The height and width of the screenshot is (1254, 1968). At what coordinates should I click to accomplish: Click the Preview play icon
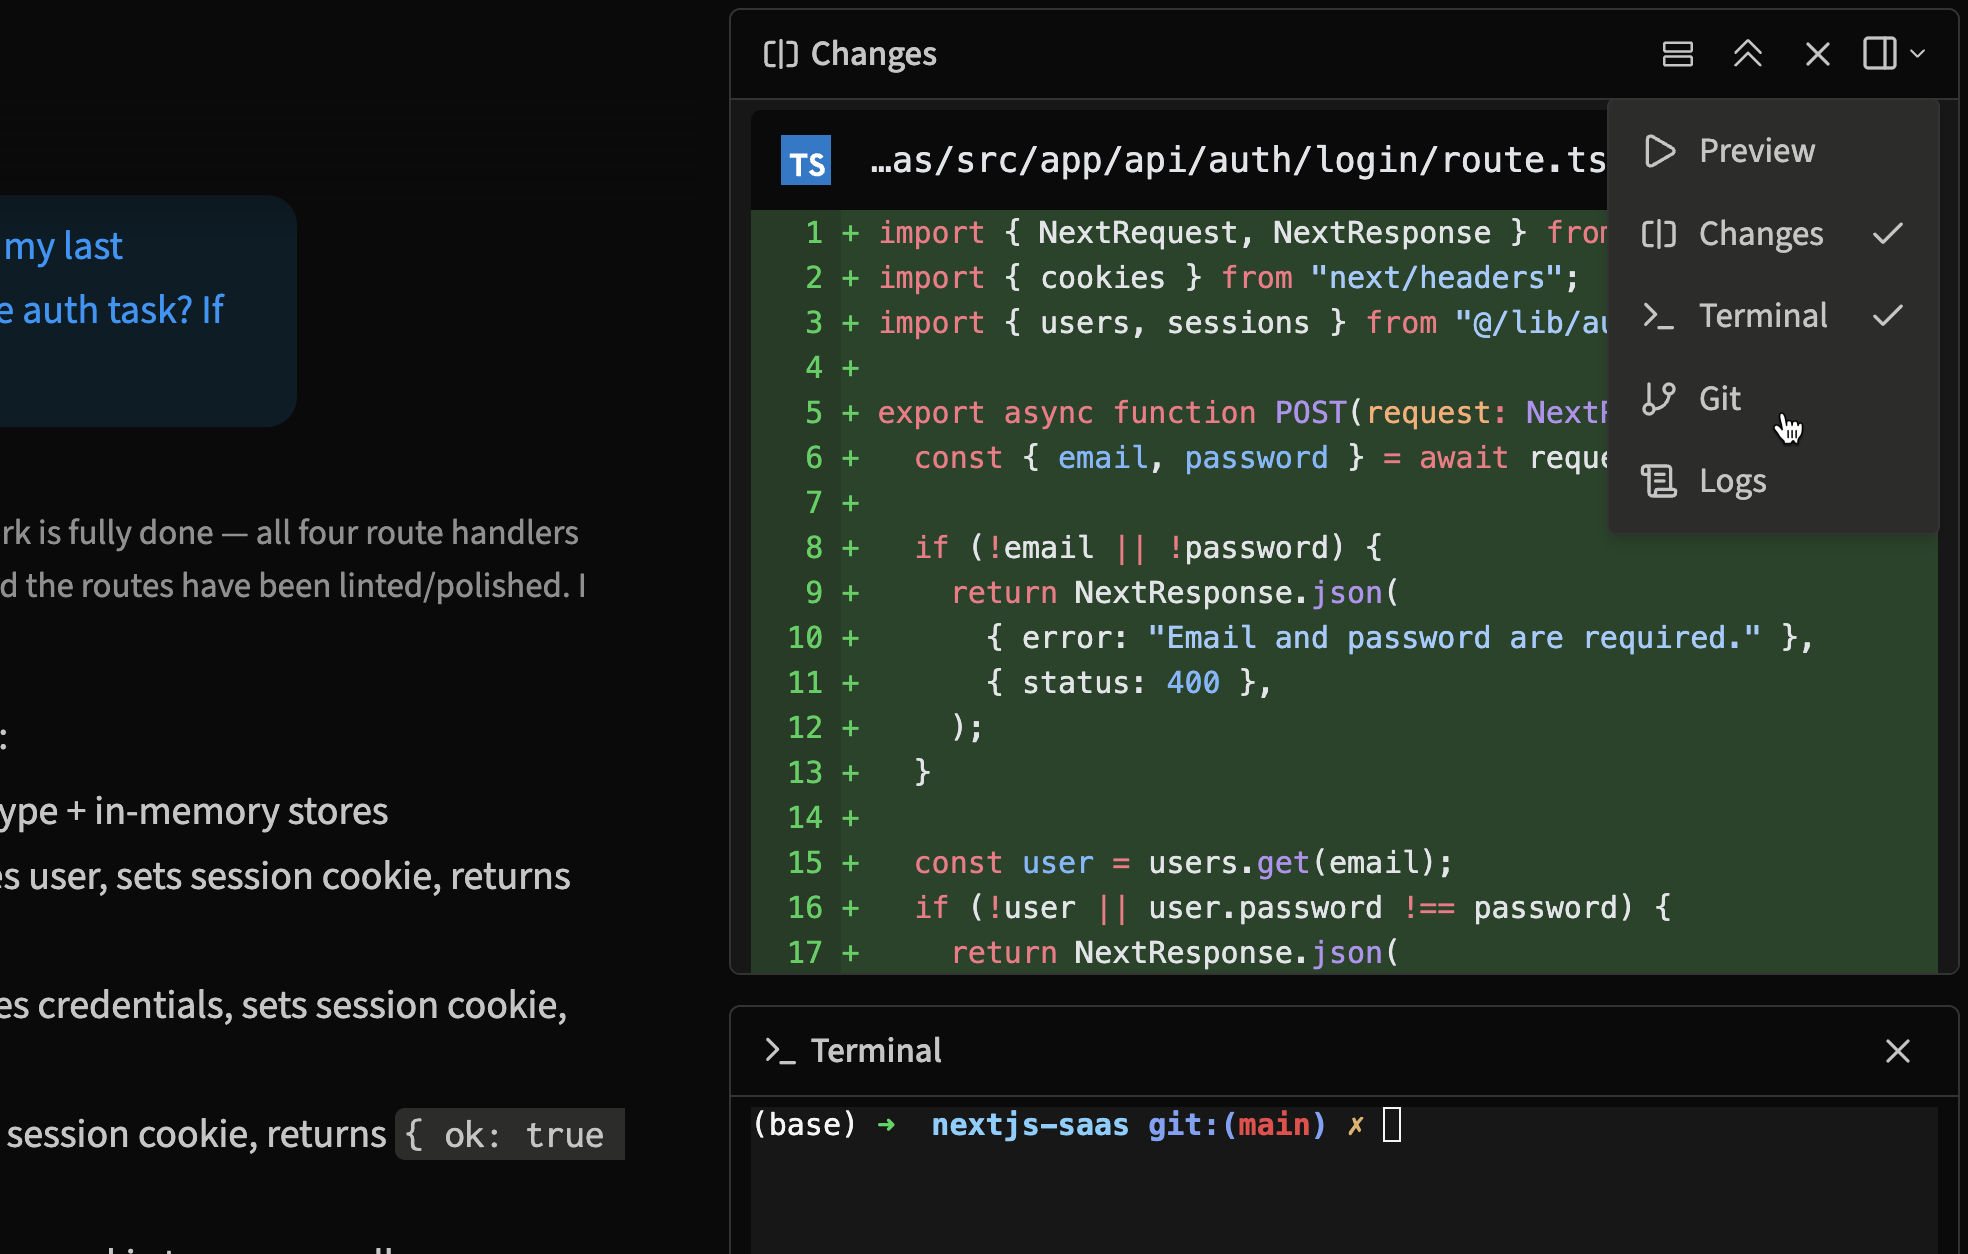click(x=1660, y=151)
